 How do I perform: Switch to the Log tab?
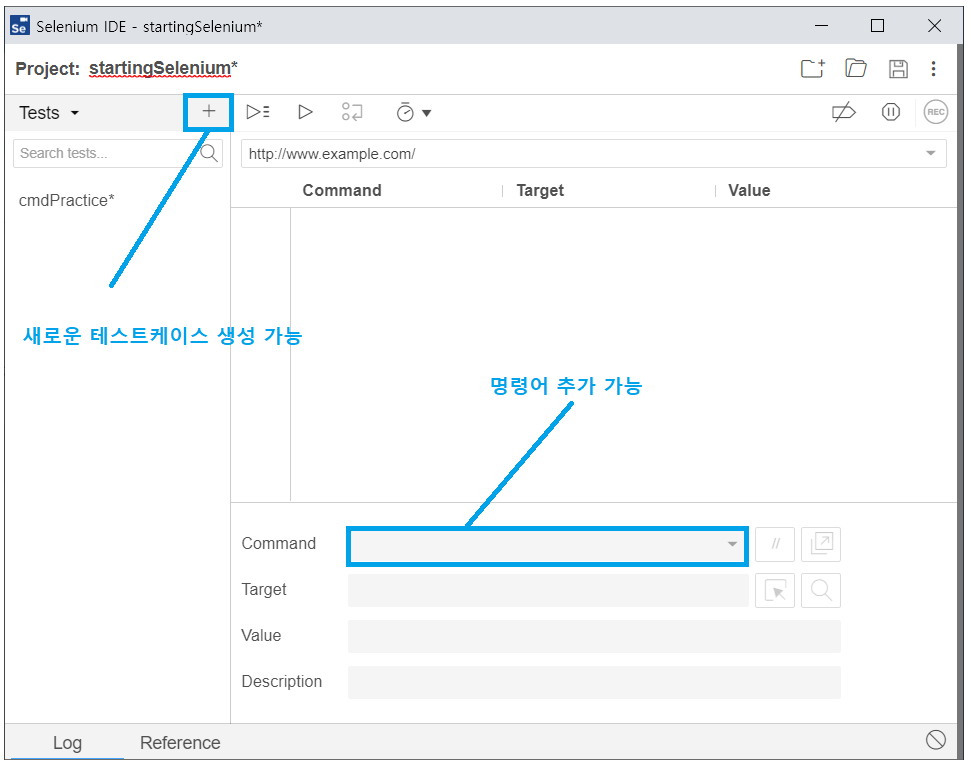[x=67, y=742]
